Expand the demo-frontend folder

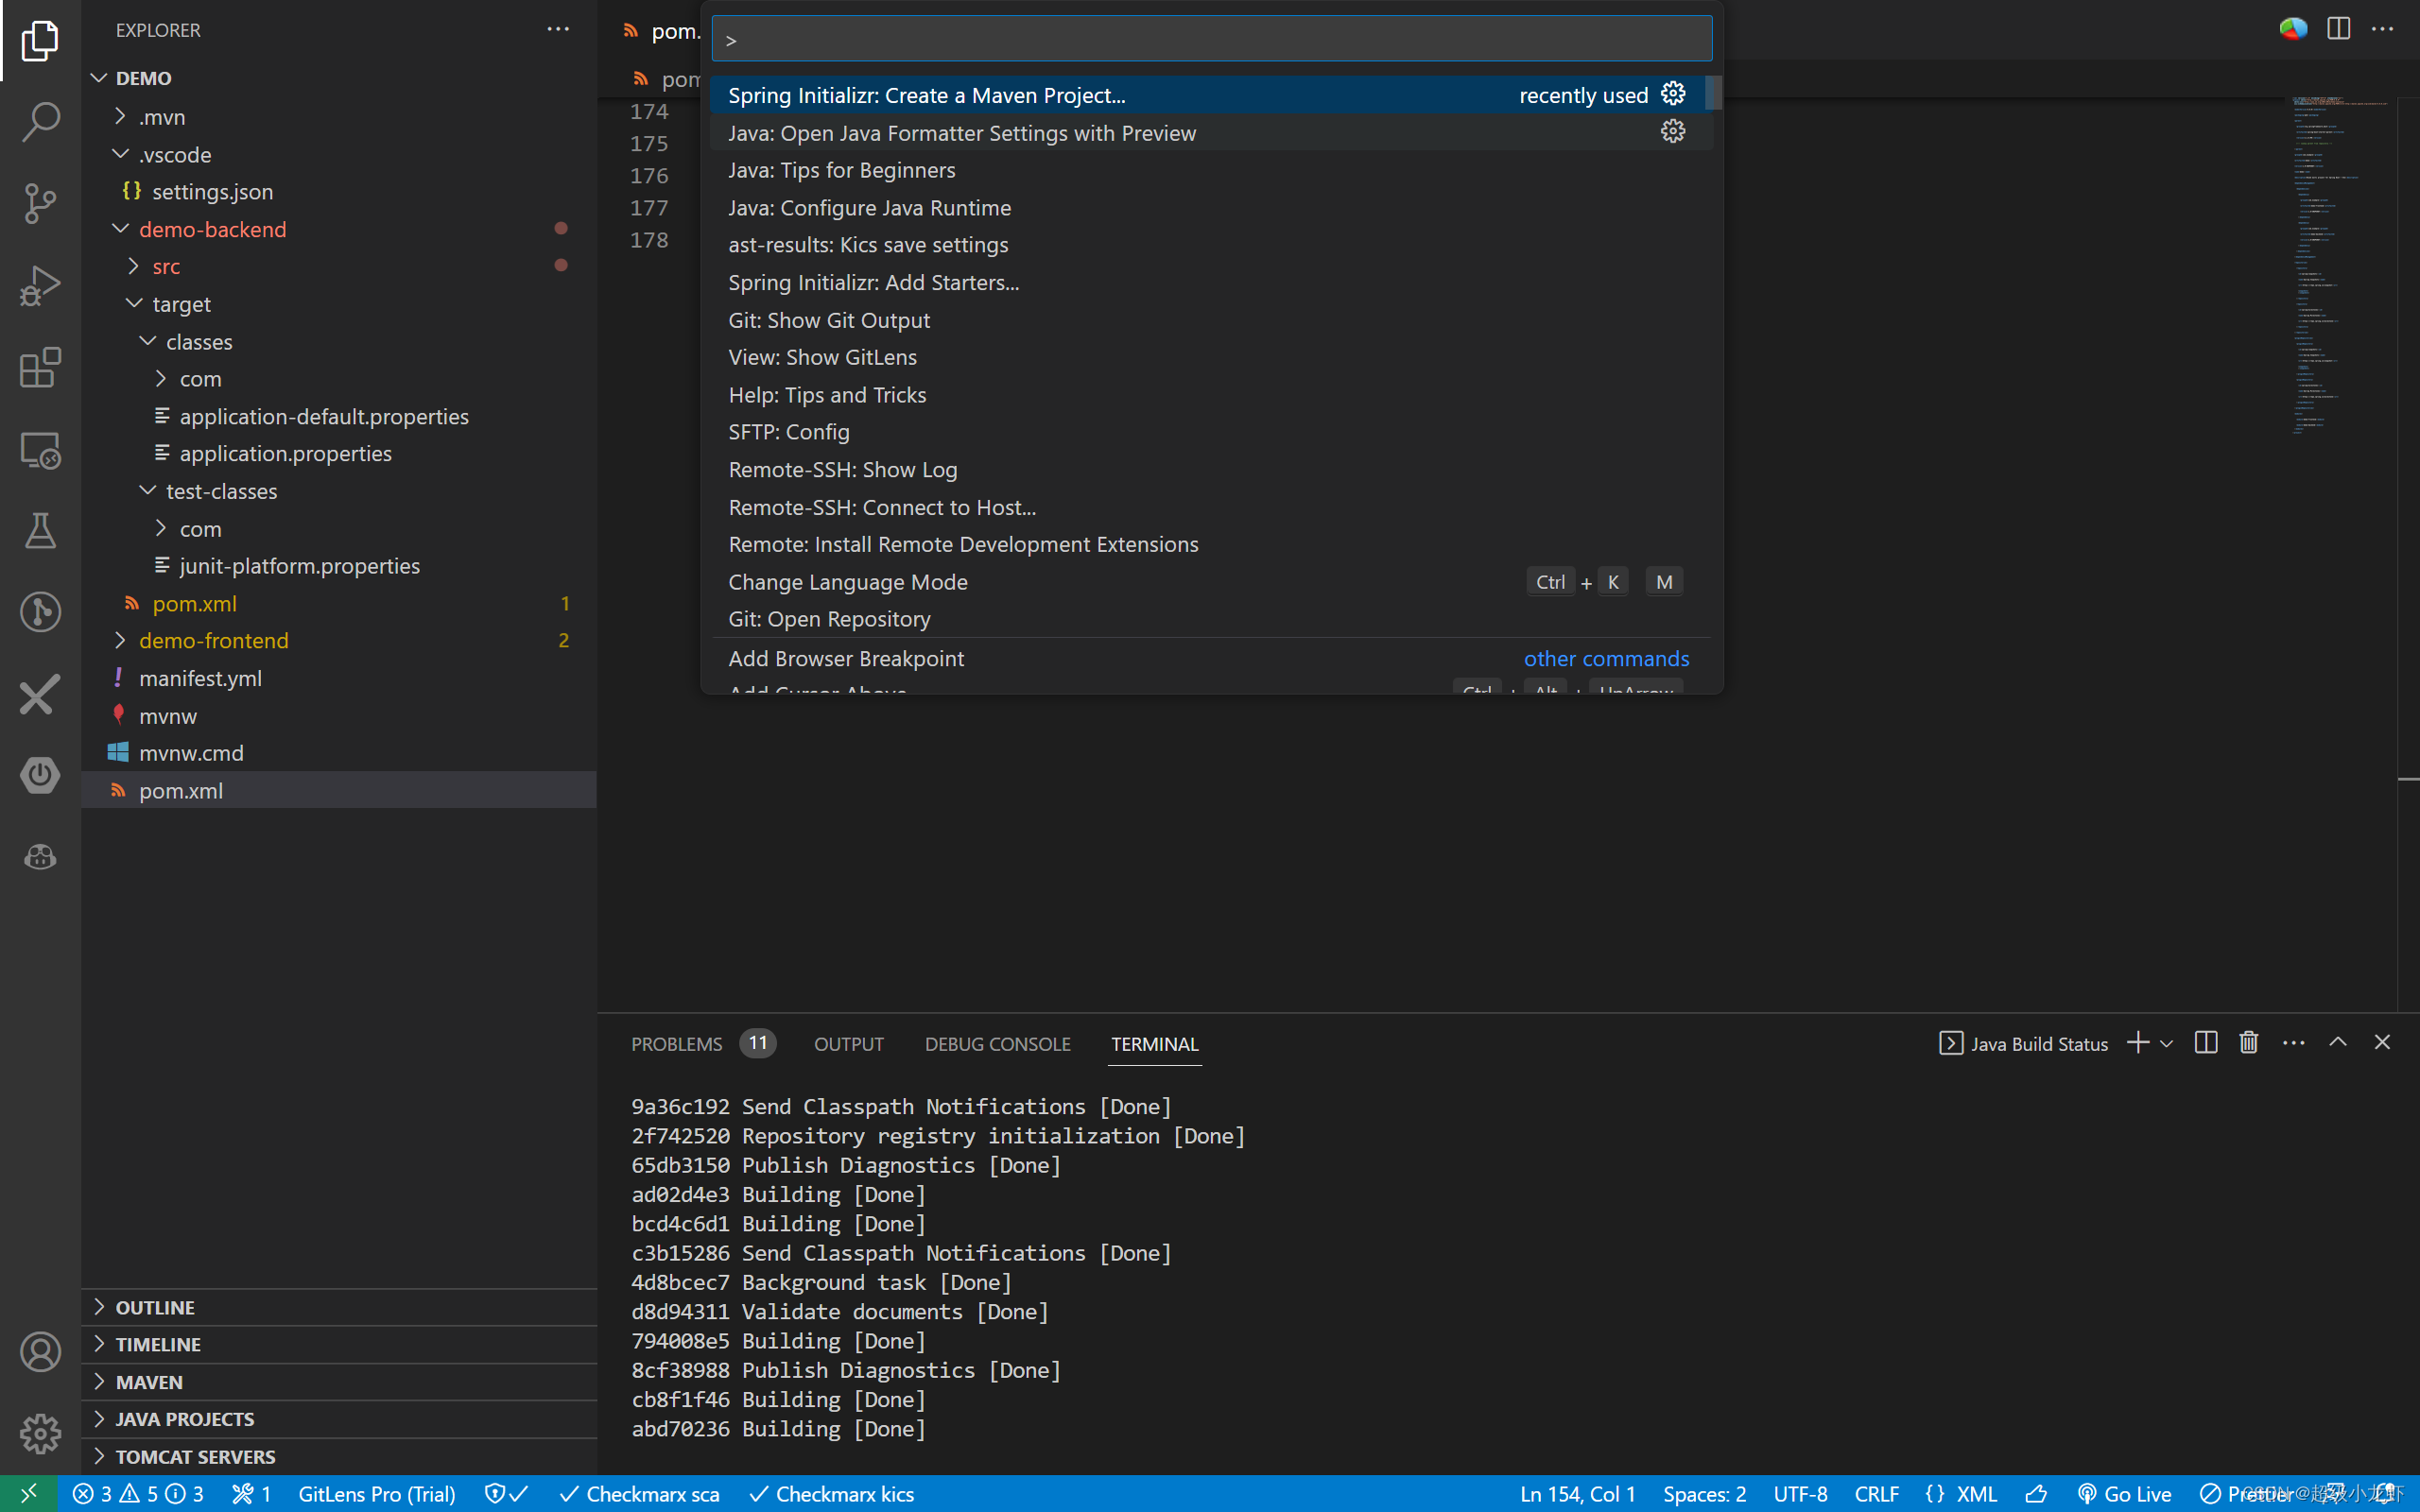213,641
